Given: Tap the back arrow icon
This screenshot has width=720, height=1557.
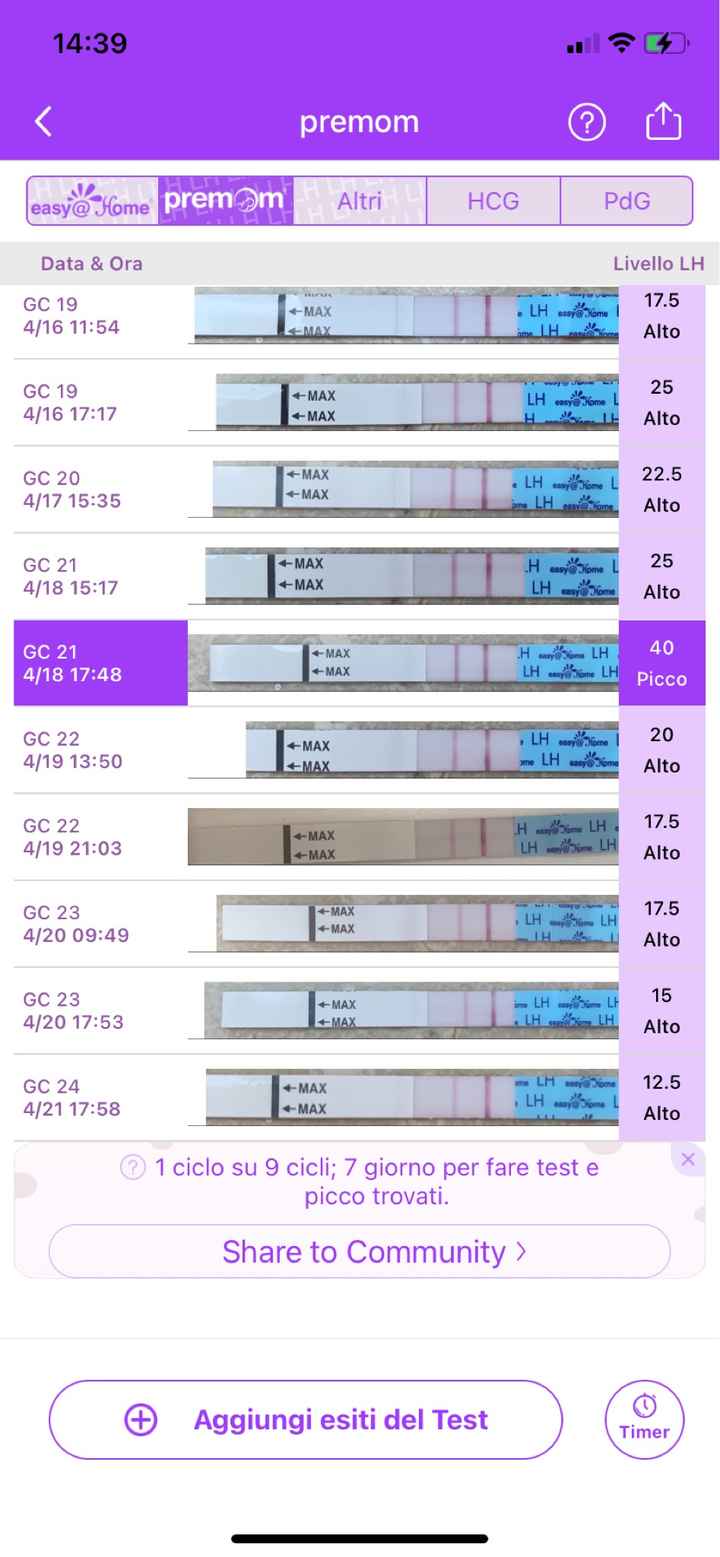Looking at the screenshot, I should [43, 122].
